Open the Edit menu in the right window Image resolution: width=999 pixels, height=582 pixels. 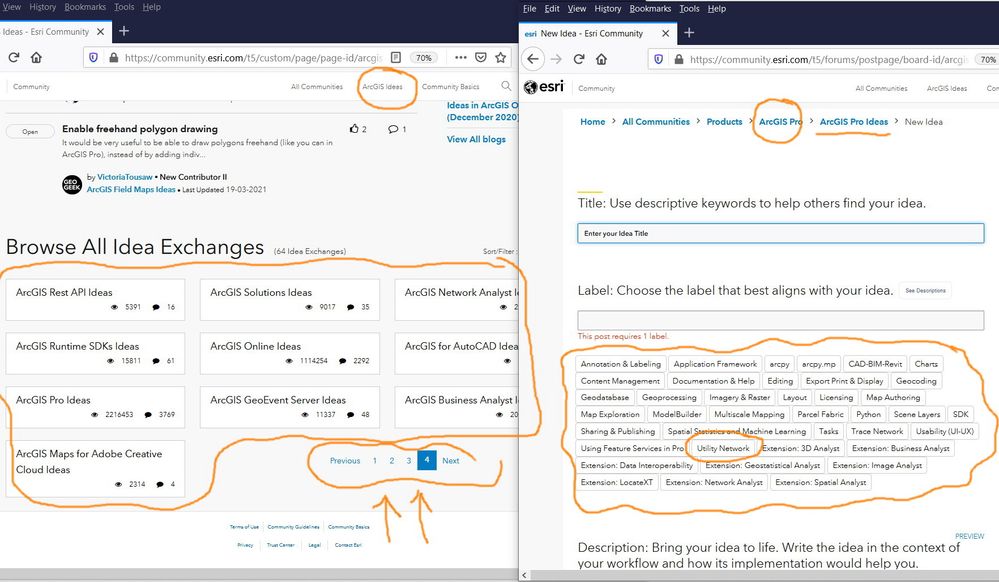tap(552, 8)
